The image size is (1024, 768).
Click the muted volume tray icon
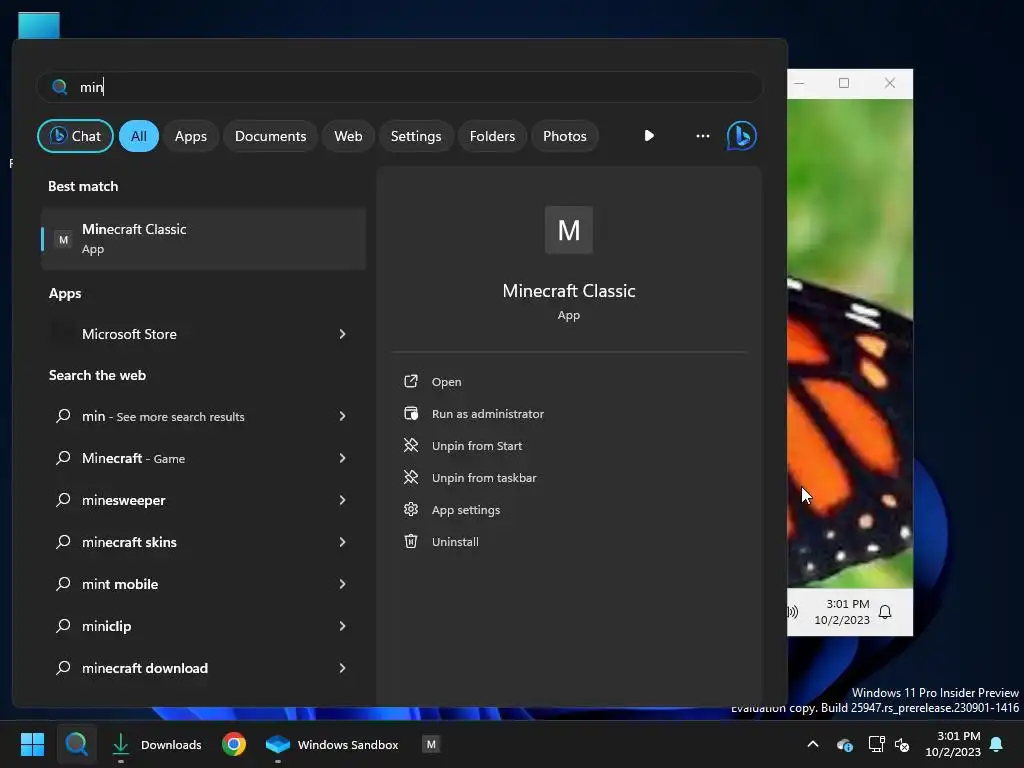click(x=903, y=744)
